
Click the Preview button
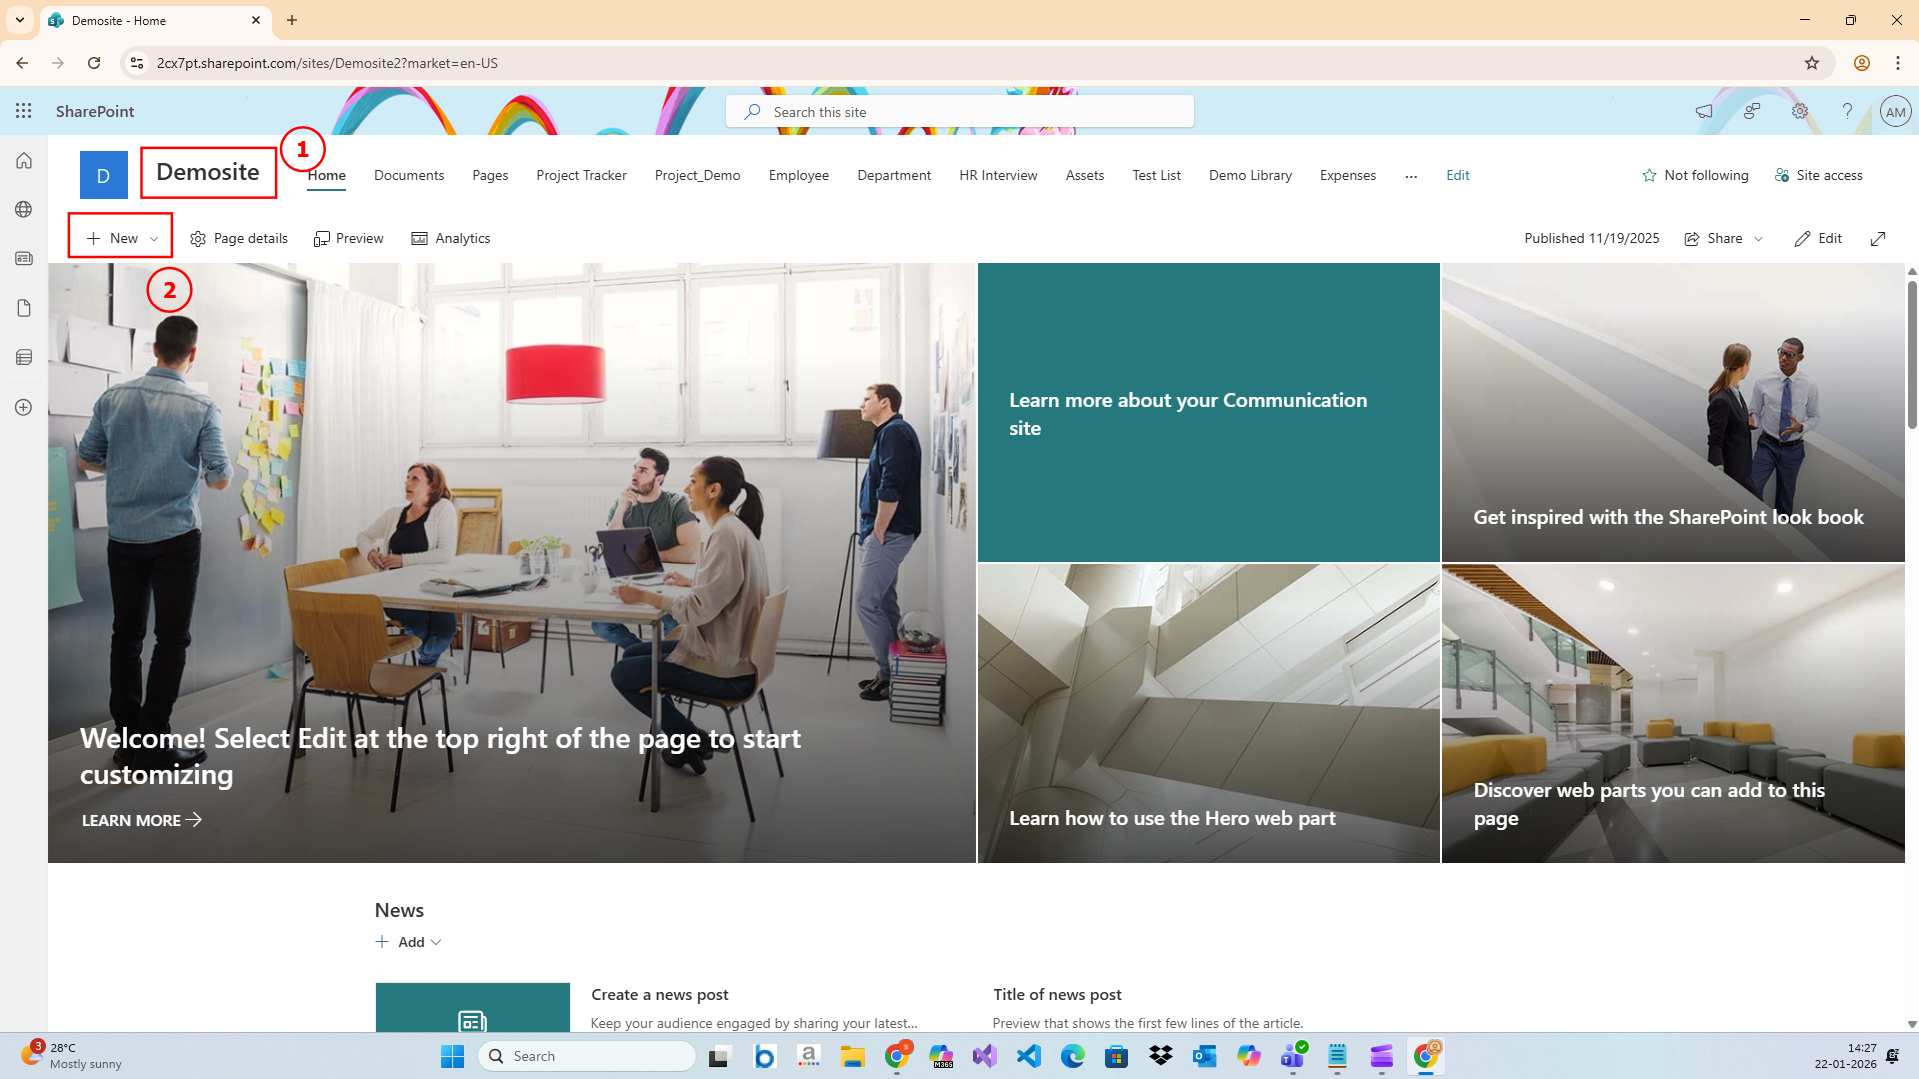[349, 238]
